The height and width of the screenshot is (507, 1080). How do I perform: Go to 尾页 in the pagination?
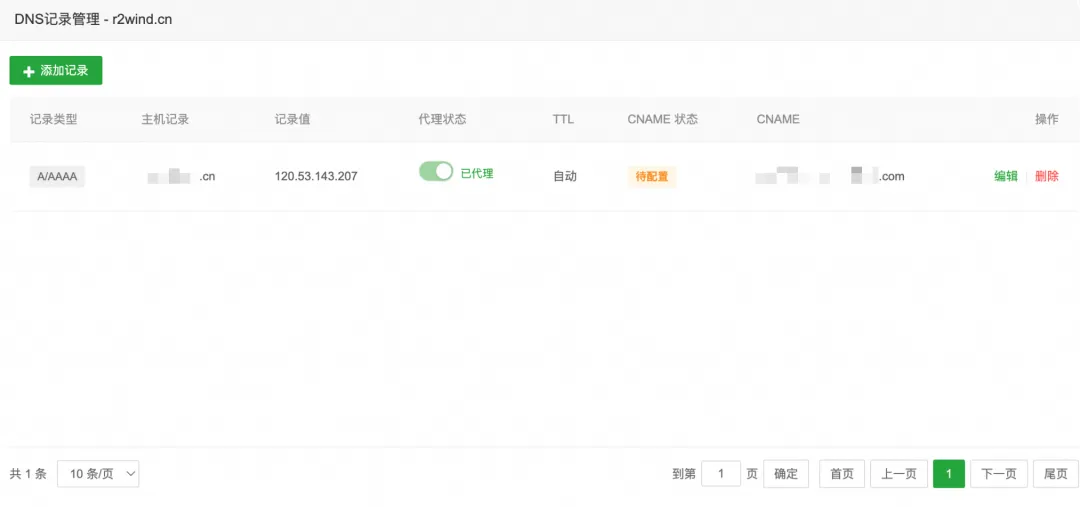(1056, 474)
